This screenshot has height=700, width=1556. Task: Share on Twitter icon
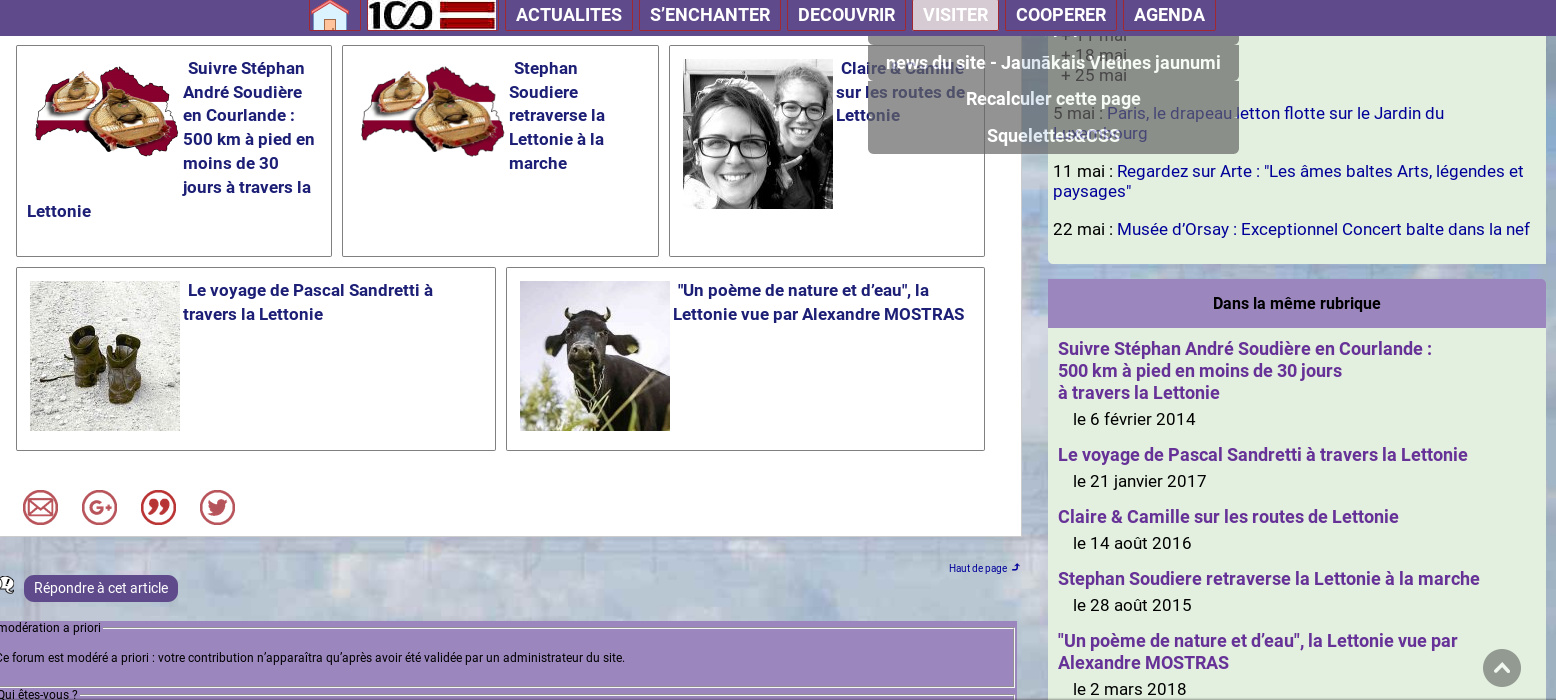click(x=217, y=508)
